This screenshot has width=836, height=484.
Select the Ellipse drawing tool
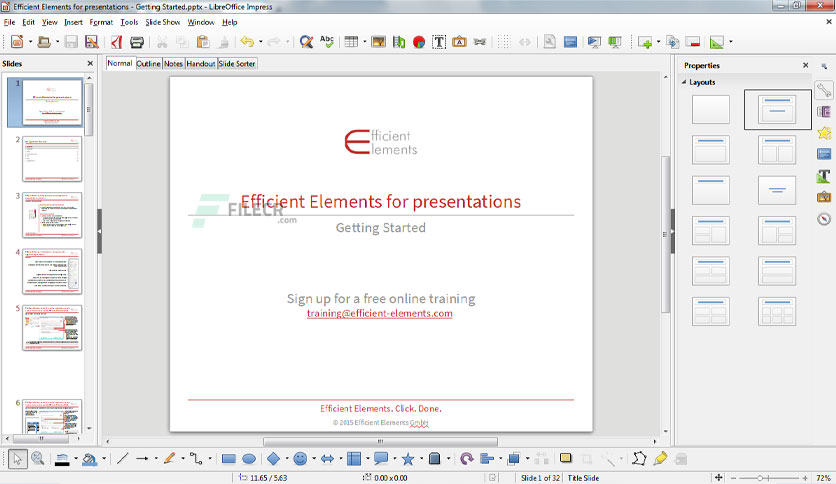[x=249, y=459]
